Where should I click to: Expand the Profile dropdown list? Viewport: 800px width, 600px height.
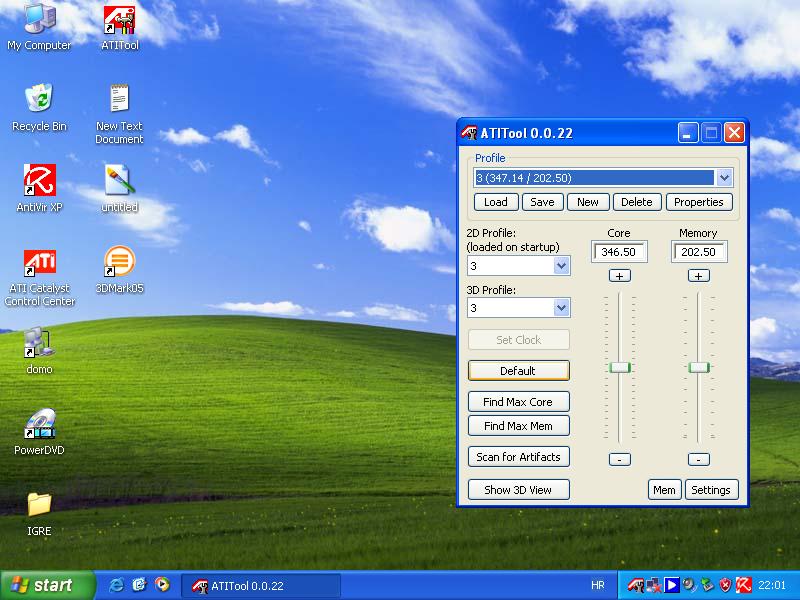725,178
